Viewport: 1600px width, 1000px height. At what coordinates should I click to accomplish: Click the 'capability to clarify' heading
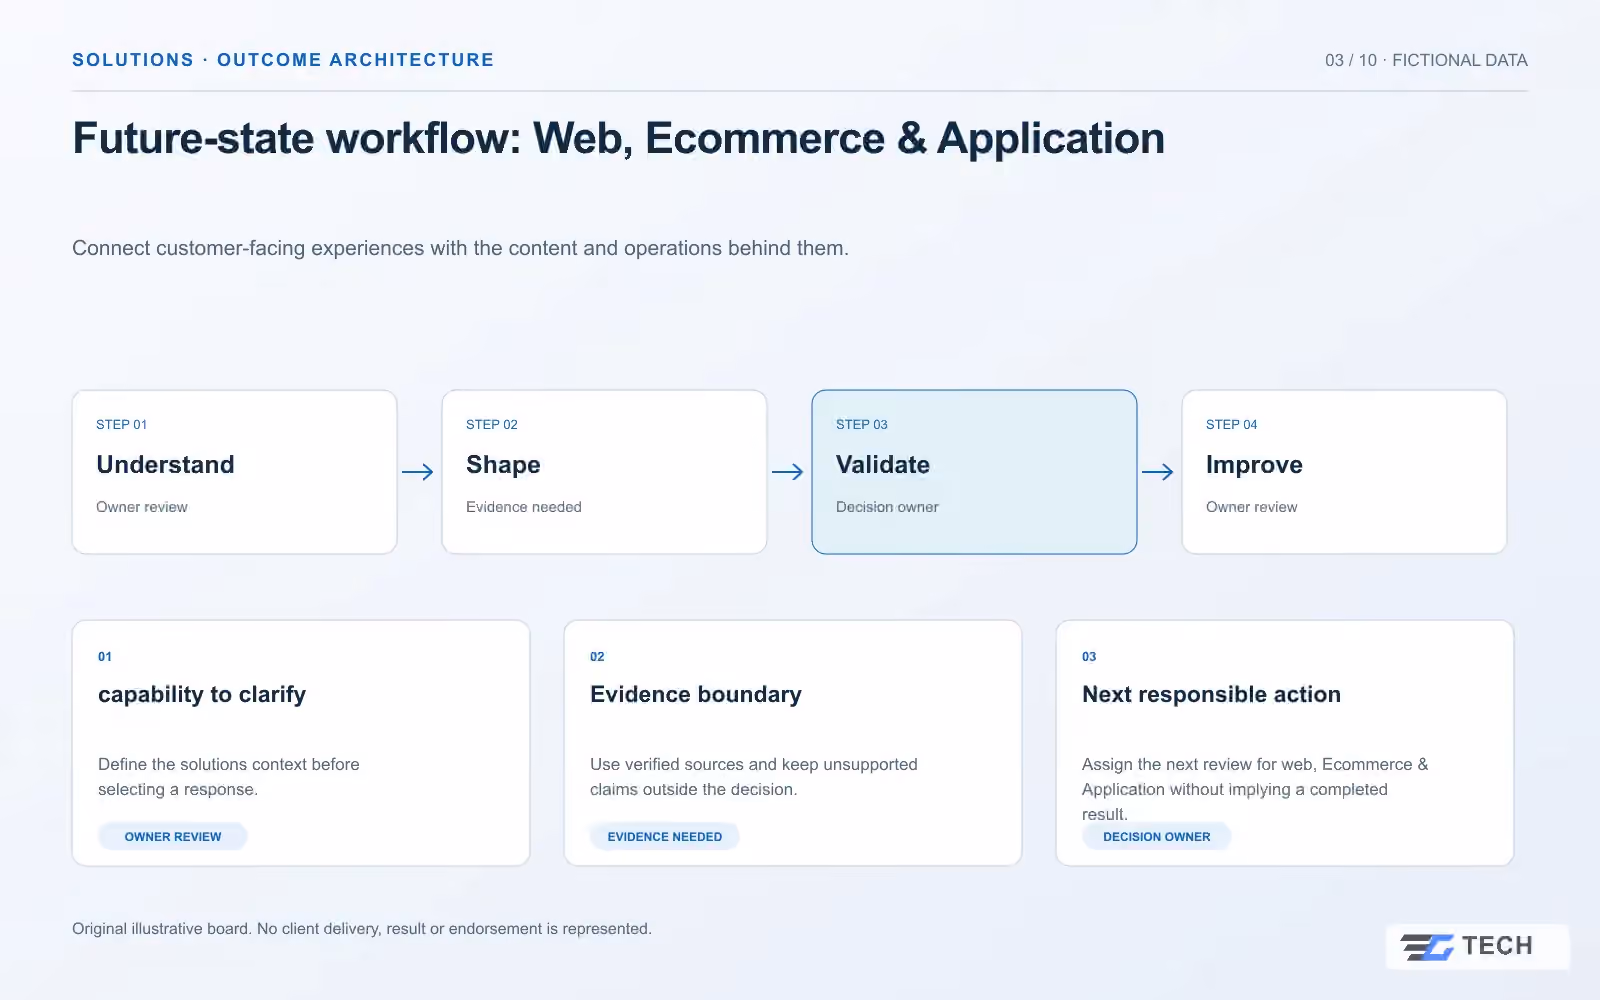pos(202,695)
